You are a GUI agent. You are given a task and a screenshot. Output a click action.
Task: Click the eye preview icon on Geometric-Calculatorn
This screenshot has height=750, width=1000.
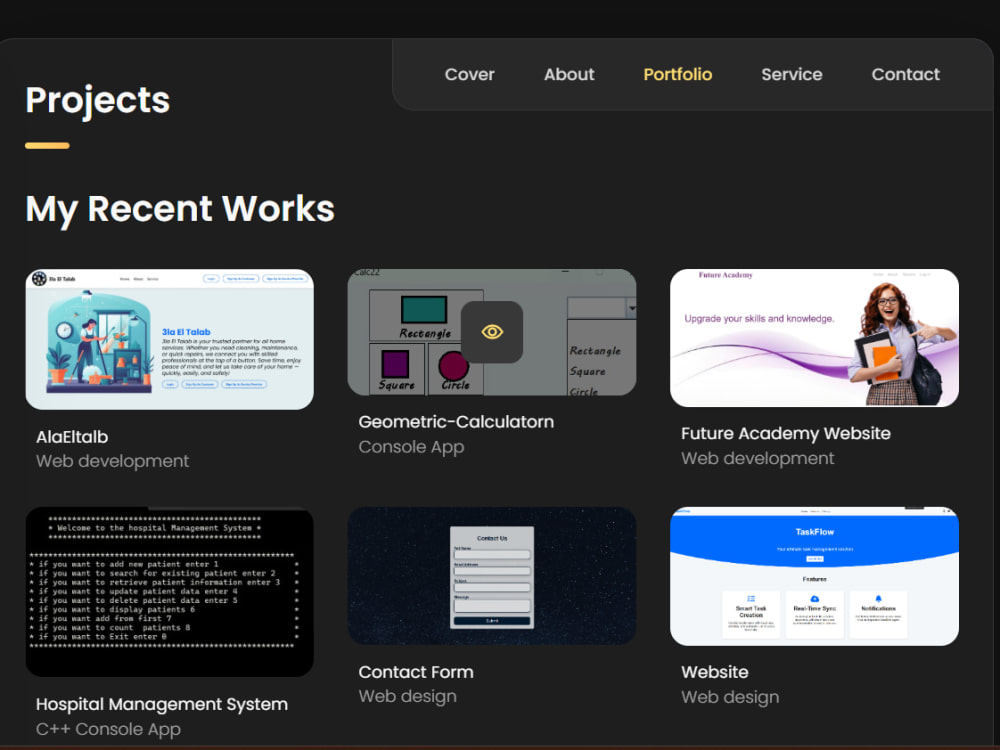(x=492, y=332)
